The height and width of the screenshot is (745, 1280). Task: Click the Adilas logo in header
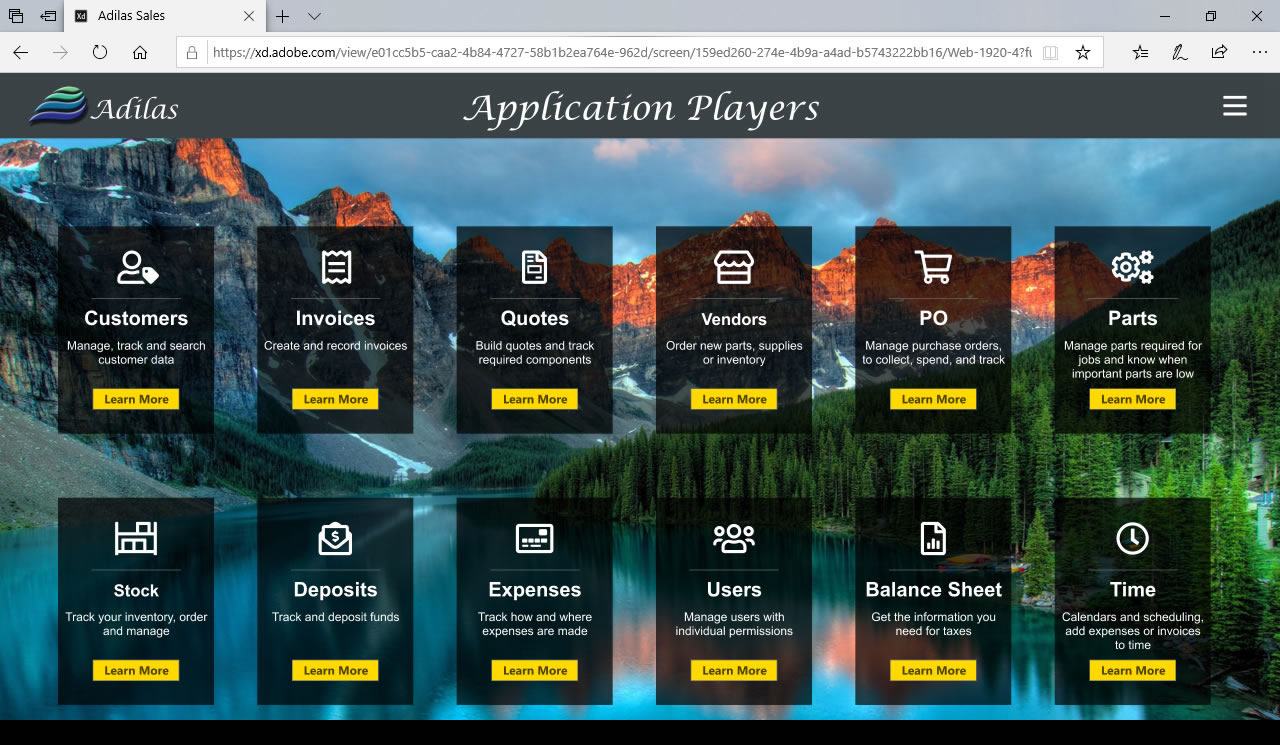104,107
